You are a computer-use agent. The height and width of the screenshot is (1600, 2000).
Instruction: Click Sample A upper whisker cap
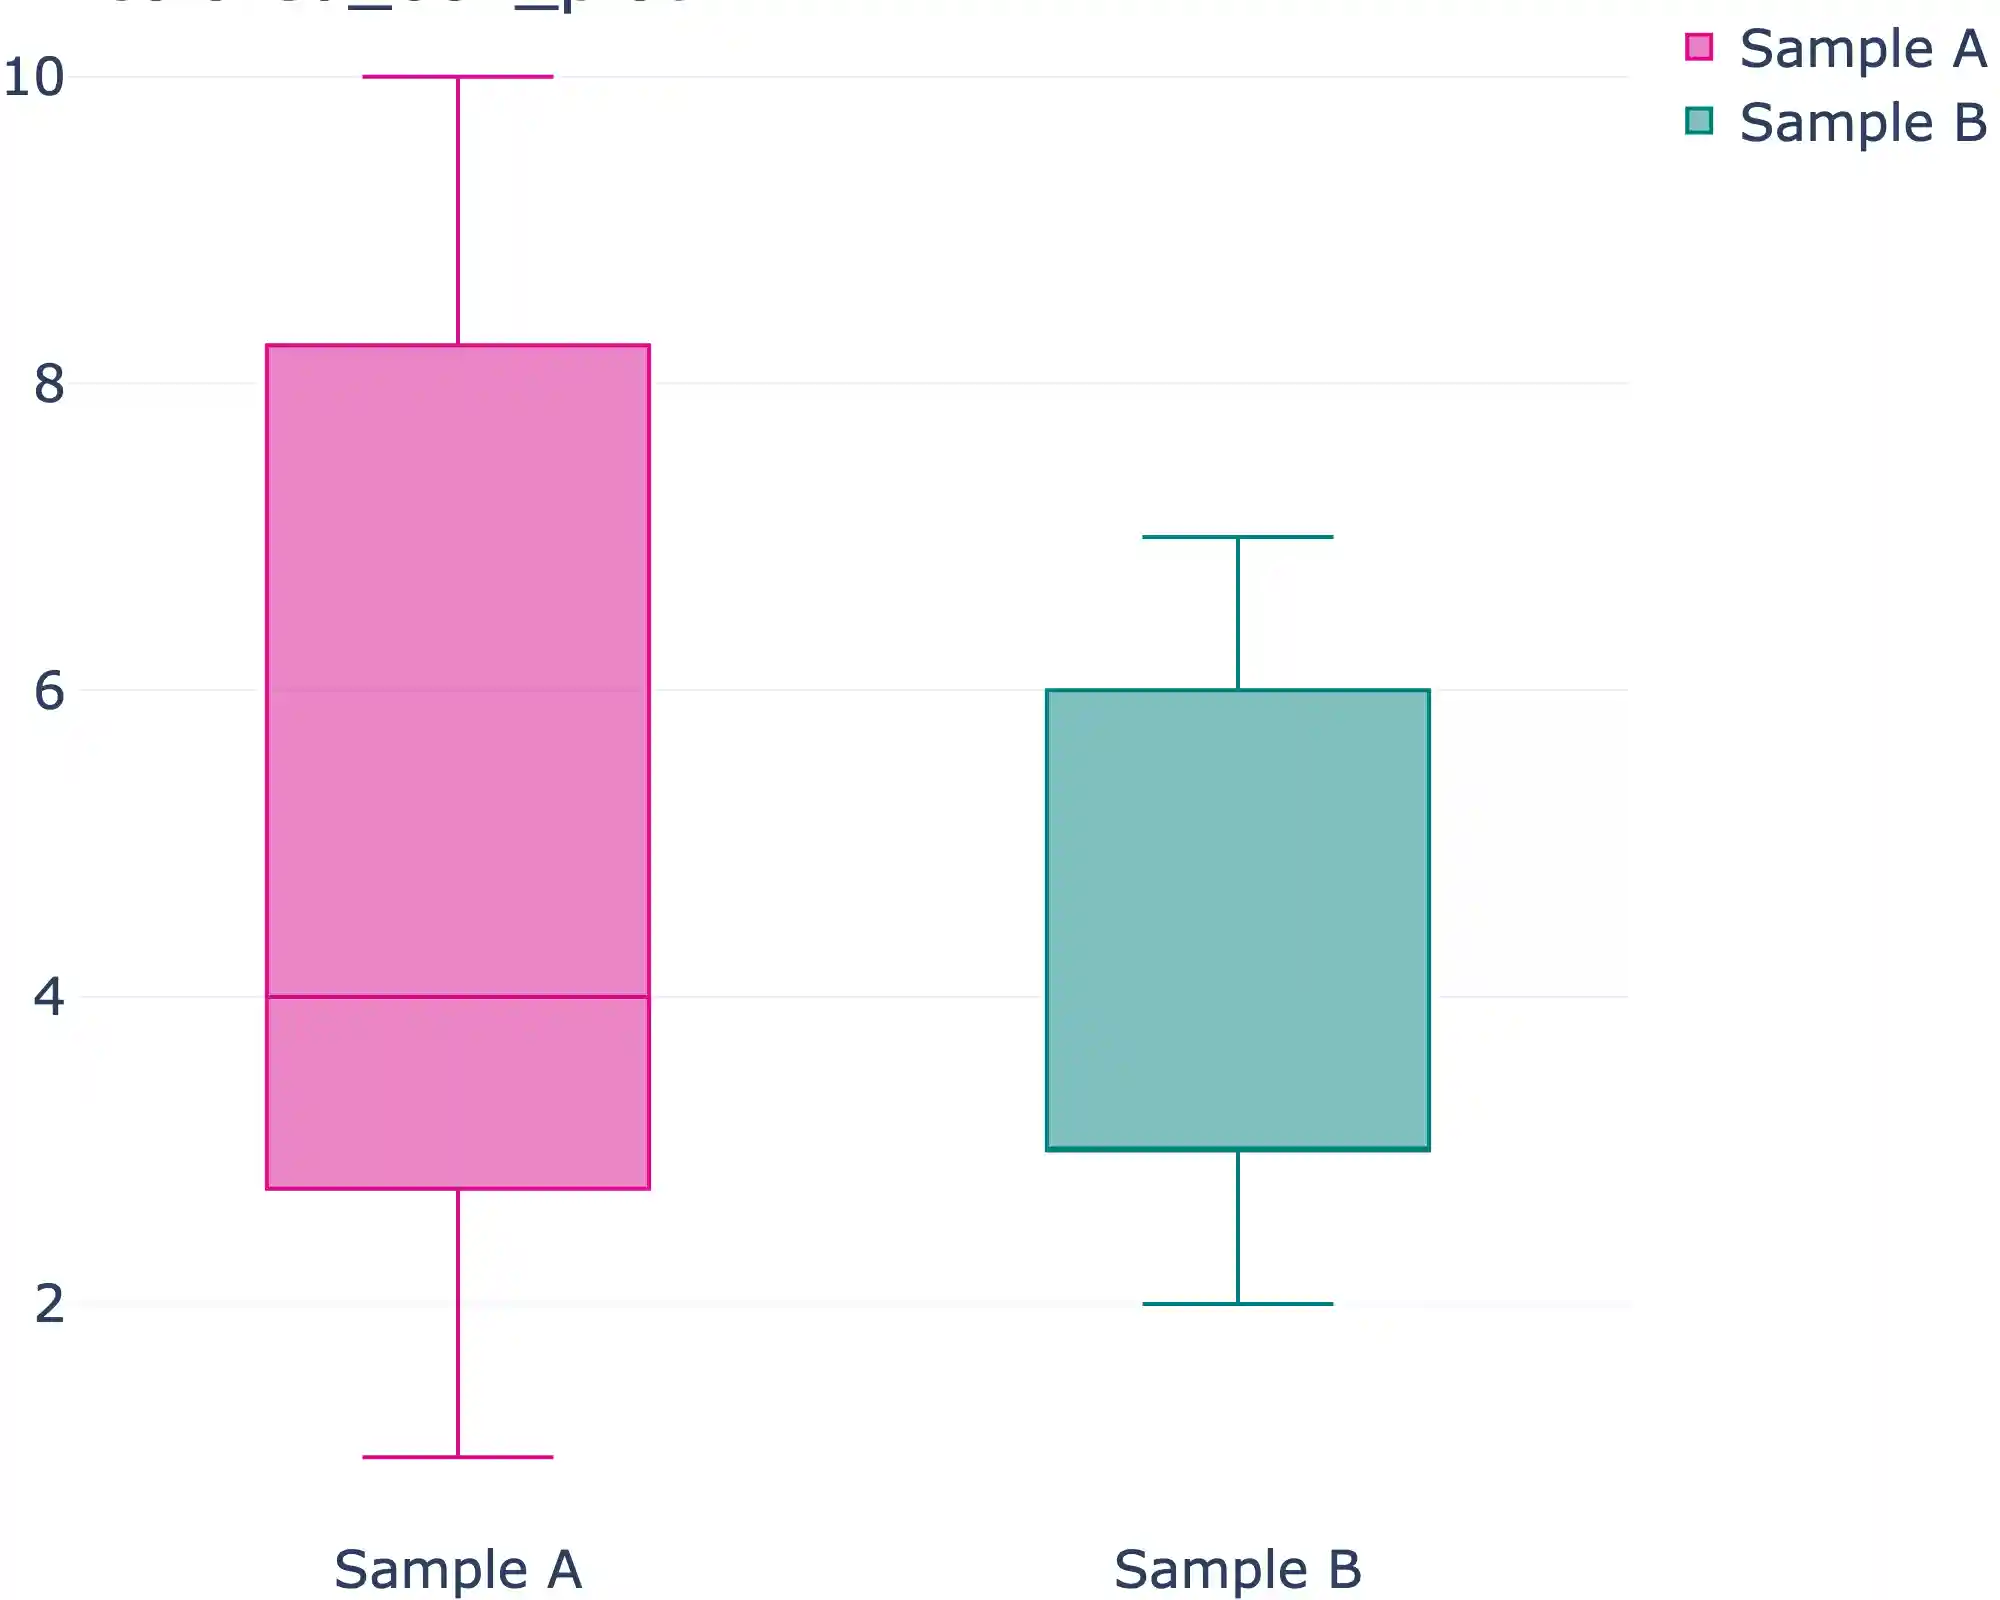point(458,76)
